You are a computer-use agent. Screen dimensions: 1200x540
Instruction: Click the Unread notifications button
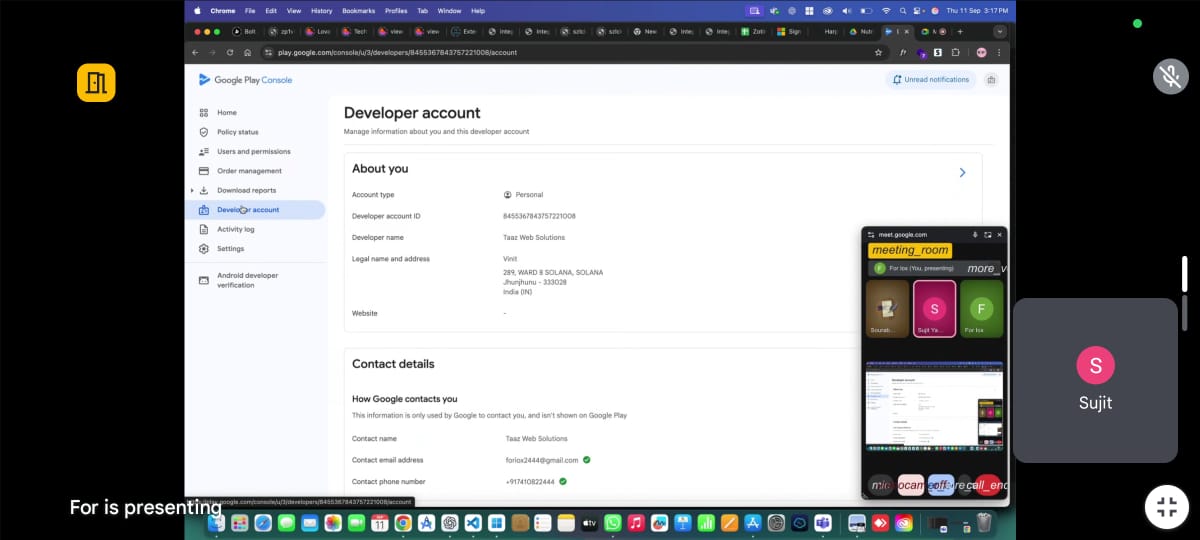(930, 80)
